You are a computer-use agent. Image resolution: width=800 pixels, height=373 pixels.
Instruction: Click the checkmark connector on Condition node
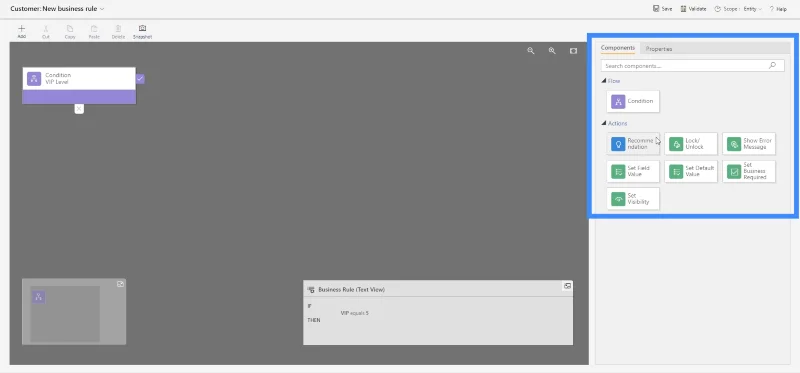point(140,79)
